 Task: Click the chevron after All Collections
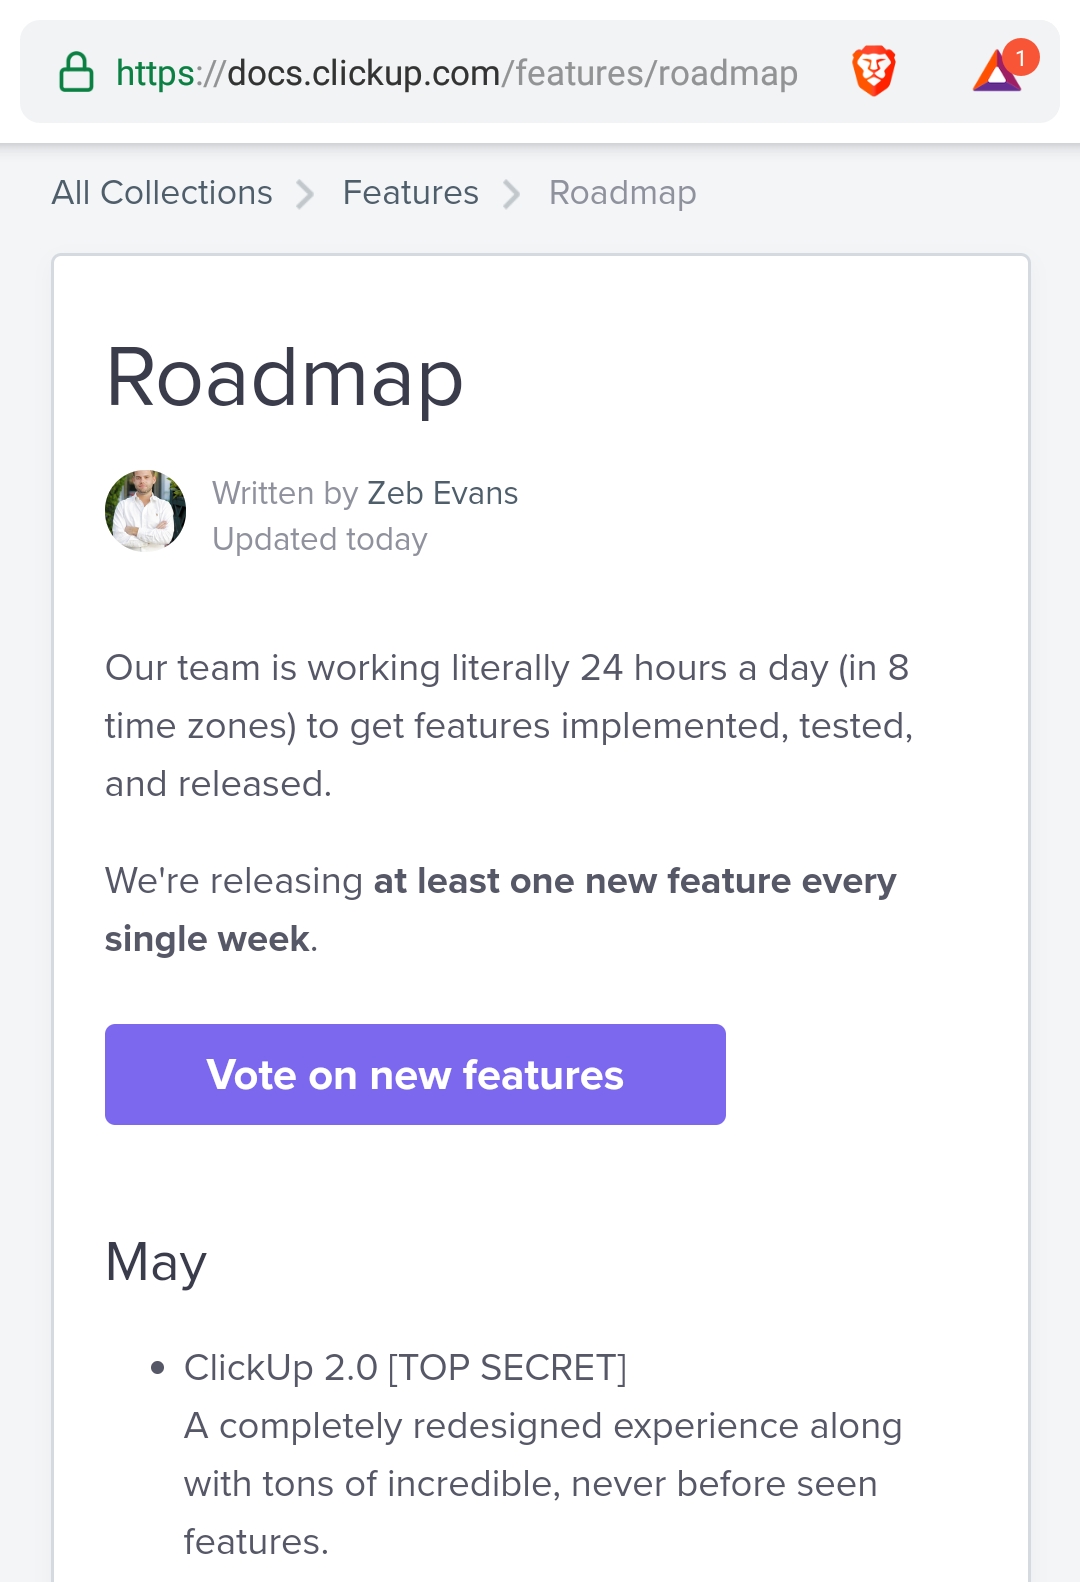point(305,194)
